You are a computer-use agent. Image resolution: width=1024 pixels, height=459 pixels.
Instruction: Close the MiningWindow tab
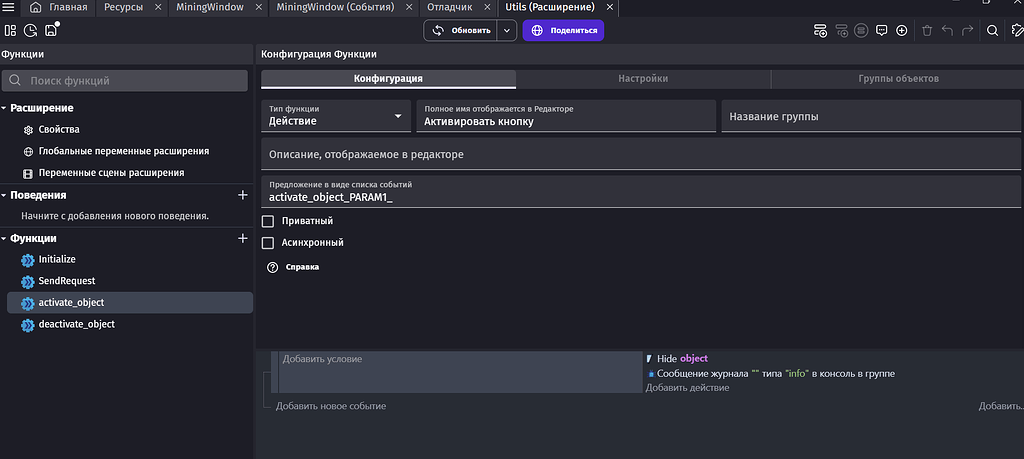[259, 7]
